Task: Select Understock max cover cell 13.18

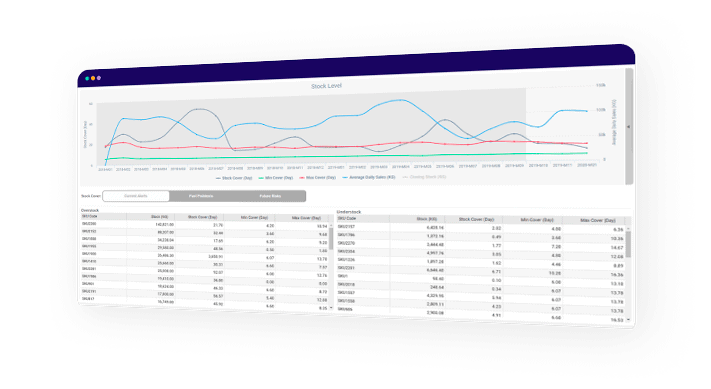Action: (617, 284)
